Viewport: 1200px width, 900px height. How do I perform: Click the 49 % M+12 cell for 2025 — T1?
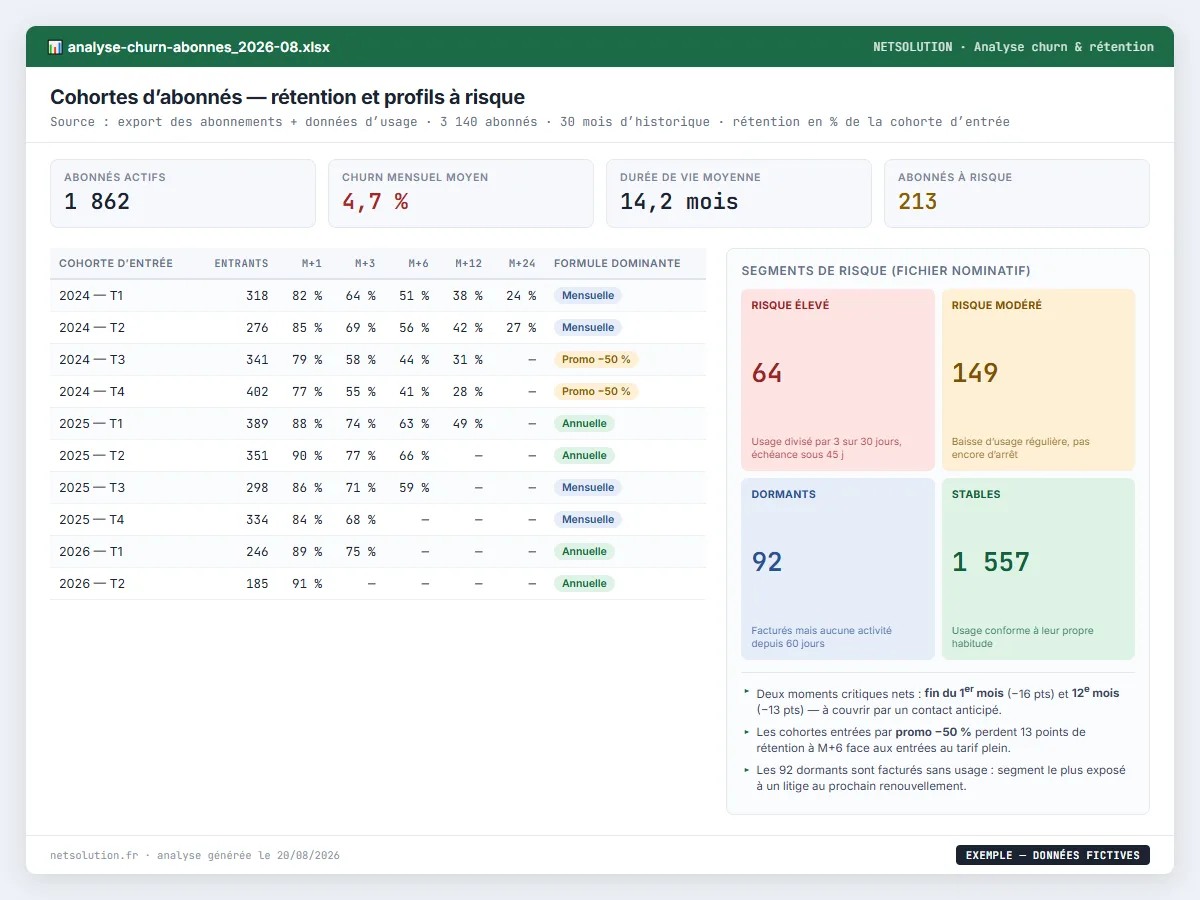coord(467,424)
